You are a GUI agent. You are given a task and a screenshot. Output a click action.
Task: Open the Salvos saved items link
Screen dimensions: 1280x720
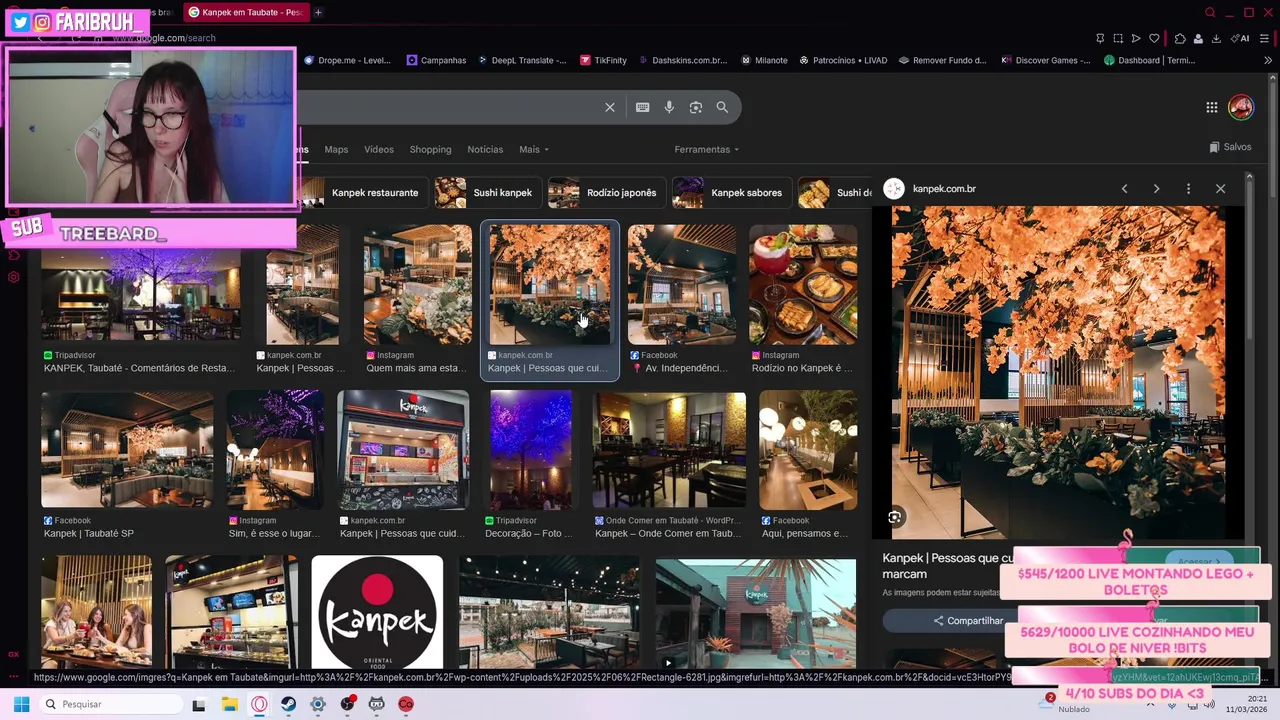pos(1230,147)
